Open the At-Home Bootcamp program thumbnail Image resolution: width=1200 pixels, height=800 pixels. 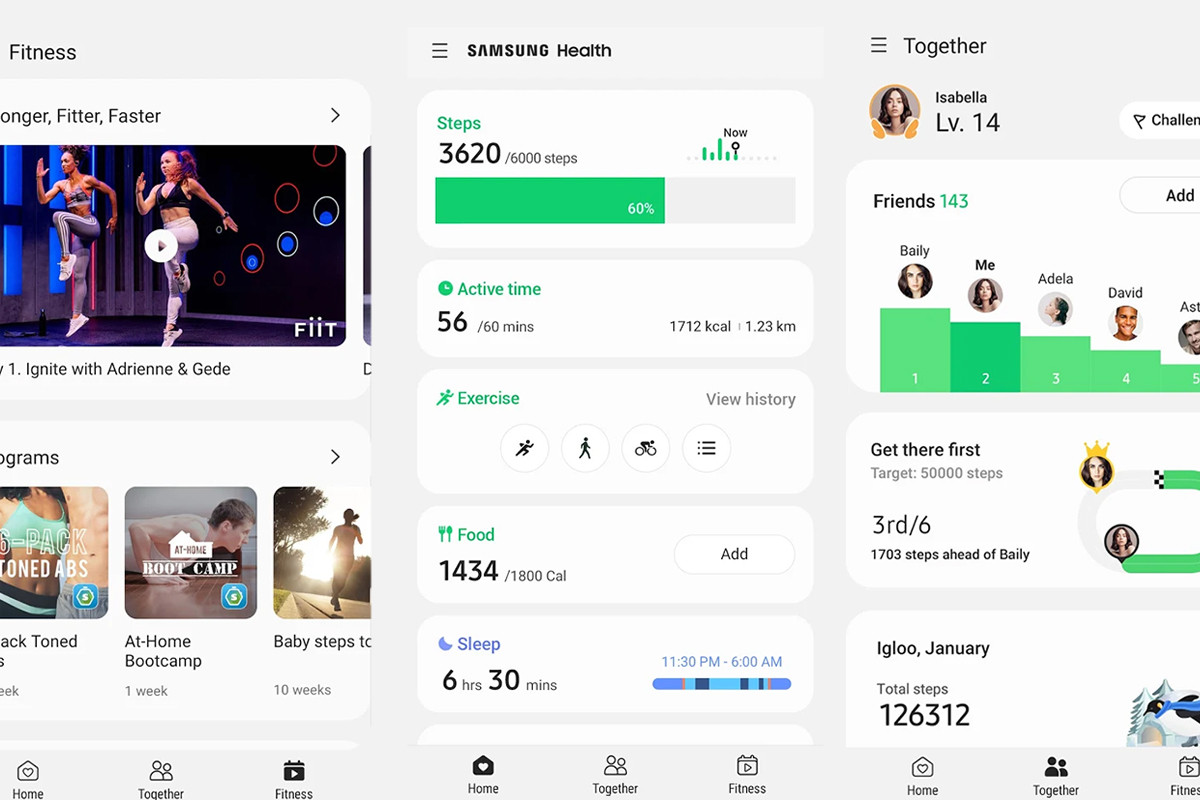coord(190,553)
